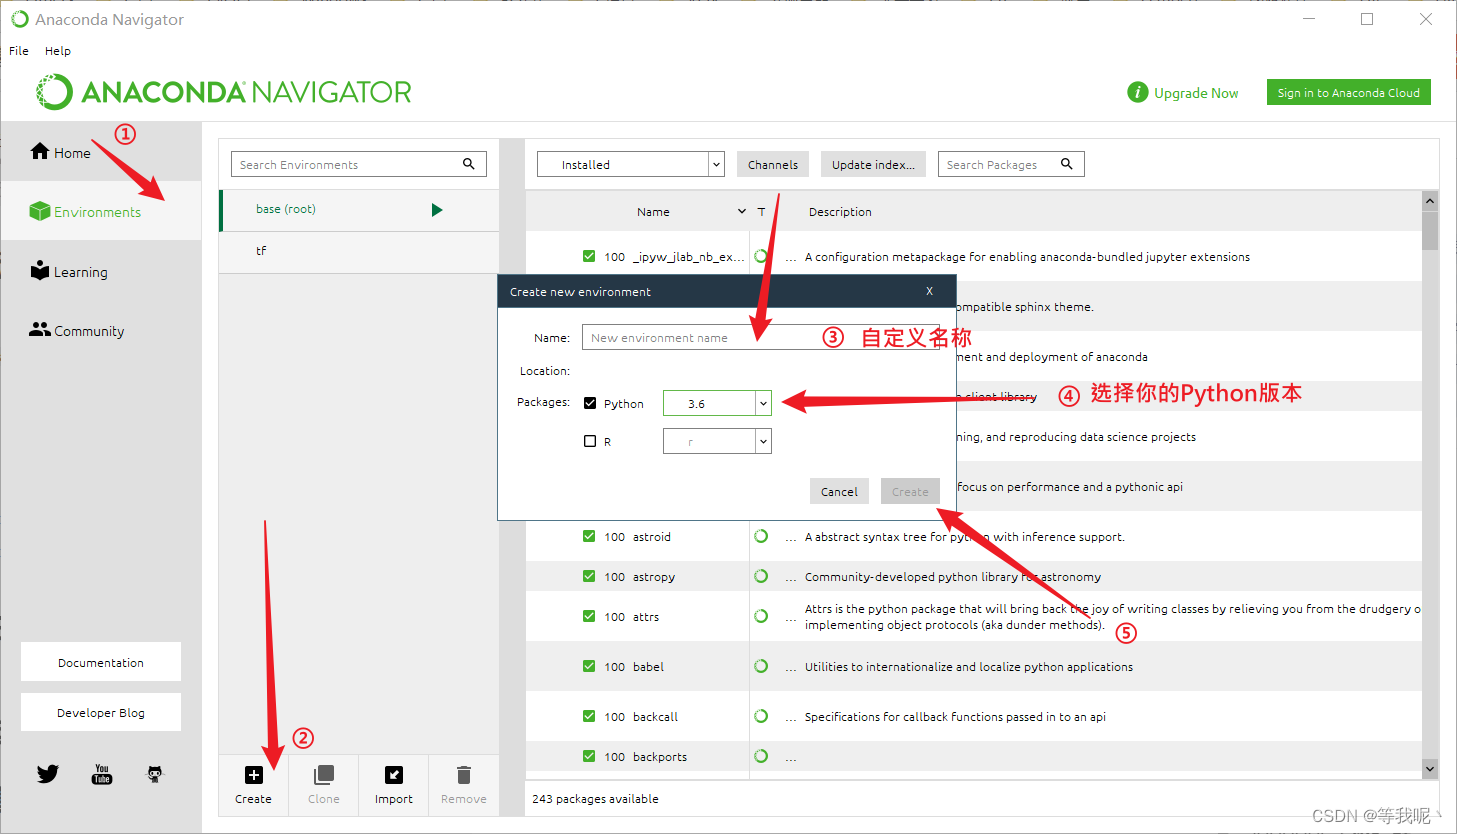
Task: Click the Channels button
Action: coord(773,164)
